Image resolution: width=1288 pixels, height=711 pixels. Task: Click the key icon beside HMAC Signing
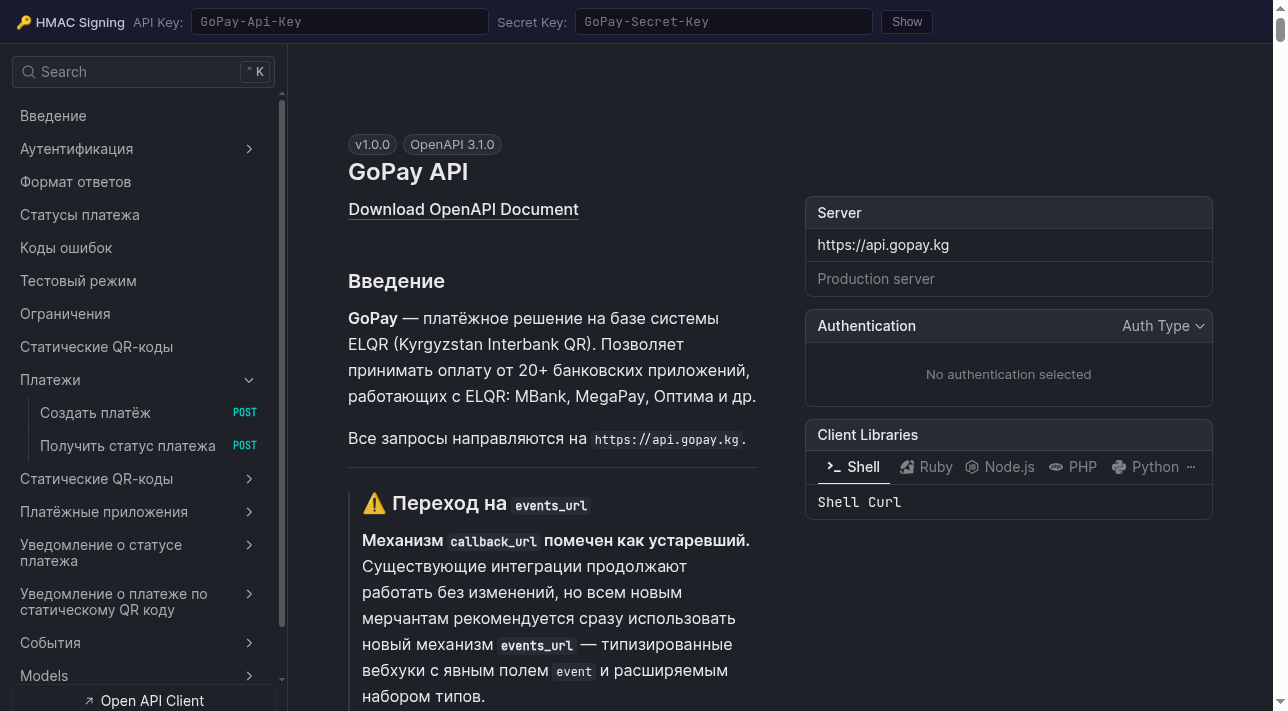[x=24, y=22]
